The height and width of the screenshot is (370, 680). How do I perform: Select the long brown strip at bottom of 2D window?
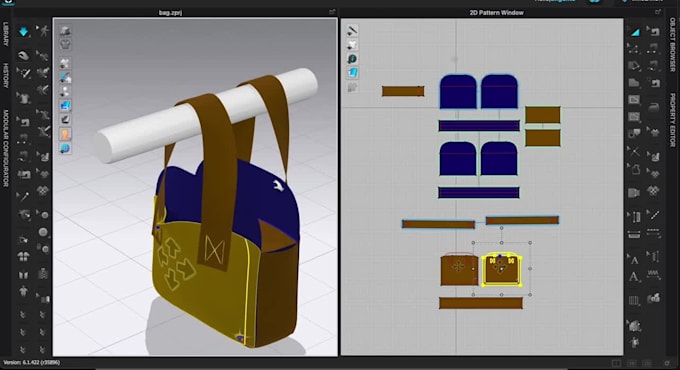[x=481, y=303]
